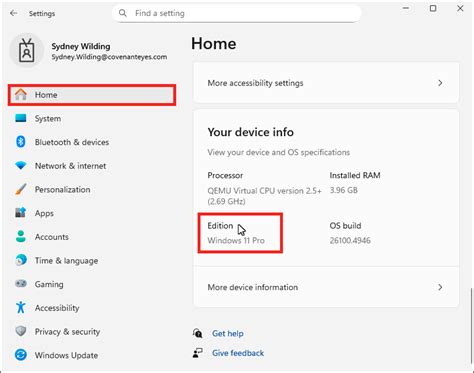Click the Sydney Wilding account name
This screenshot has width=474, height=373.
pos(81,46)
